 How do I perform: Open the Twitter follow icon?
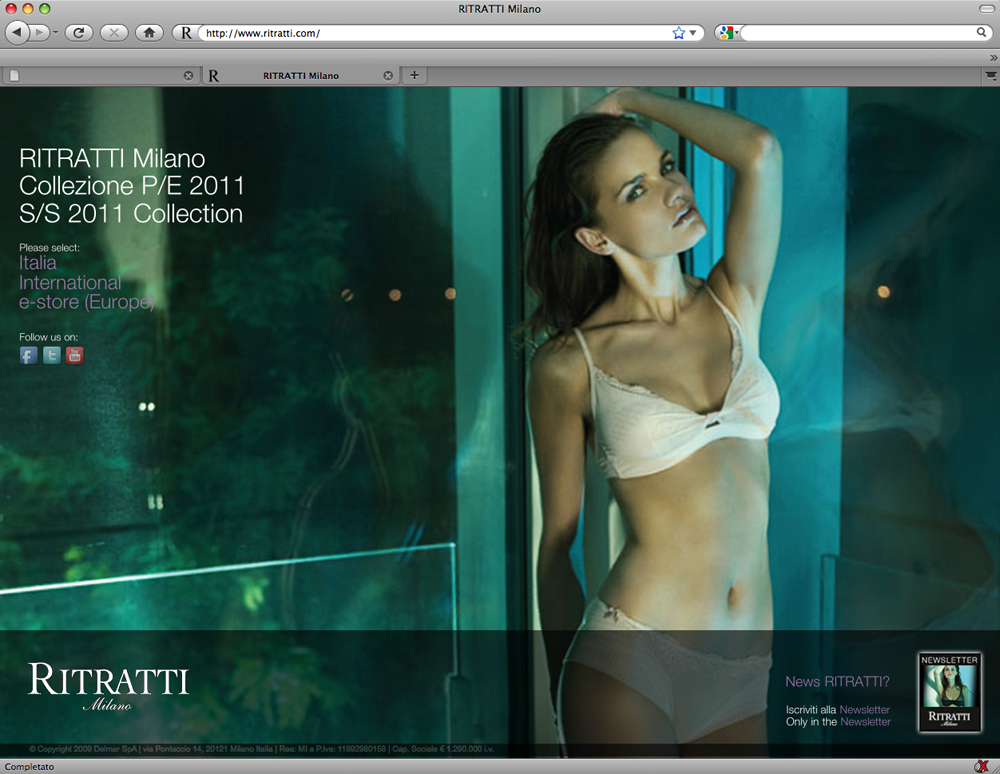pos(52,355)
